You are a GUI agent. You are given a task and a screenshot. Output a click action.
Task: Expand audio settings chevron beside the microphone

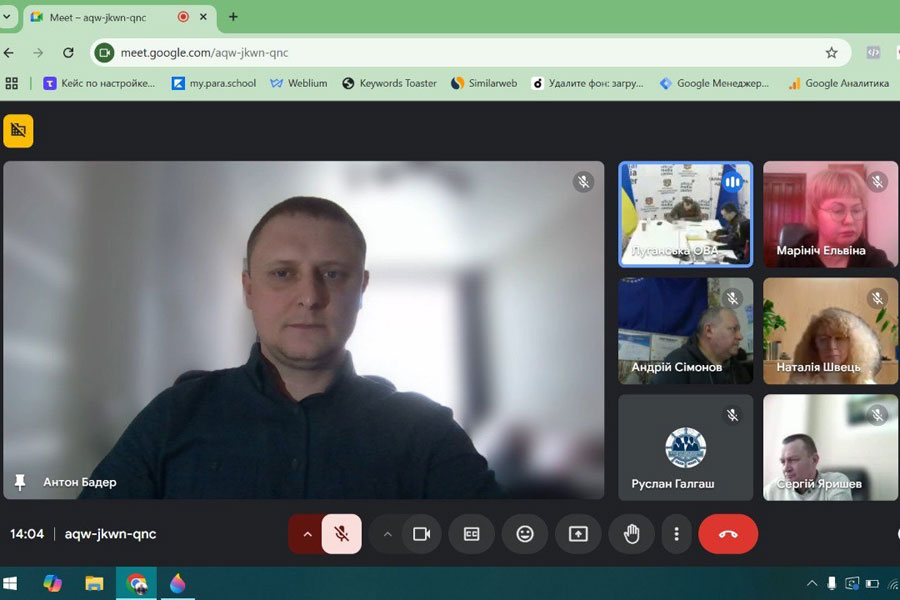tap(307, 534)
